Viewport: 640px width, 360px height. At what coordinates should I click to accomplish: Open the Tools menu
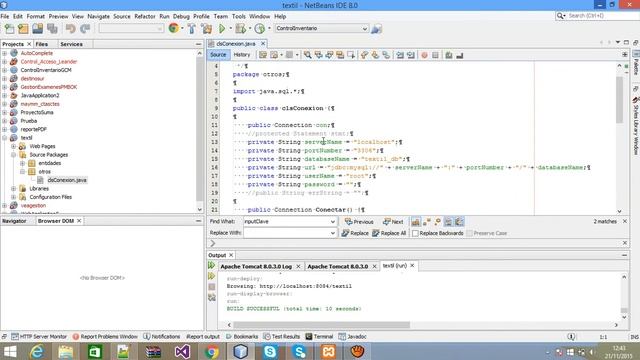(x=239, y=16)
